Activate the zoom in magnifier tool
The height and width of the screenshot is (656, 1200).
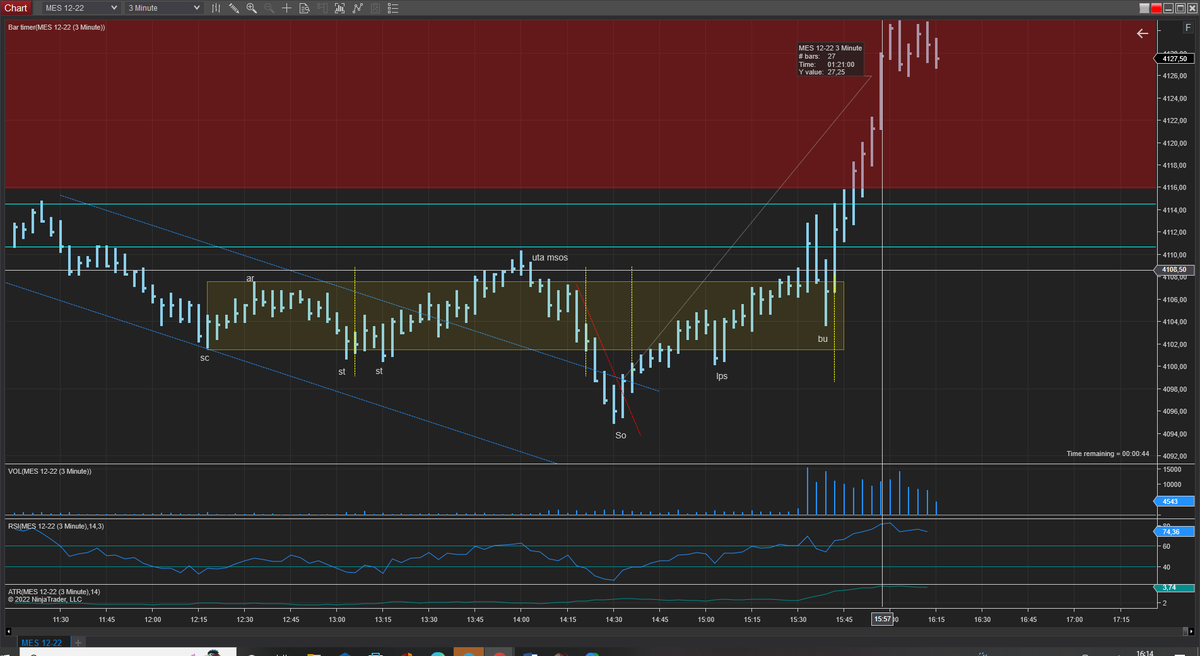(x=251, y=8)
